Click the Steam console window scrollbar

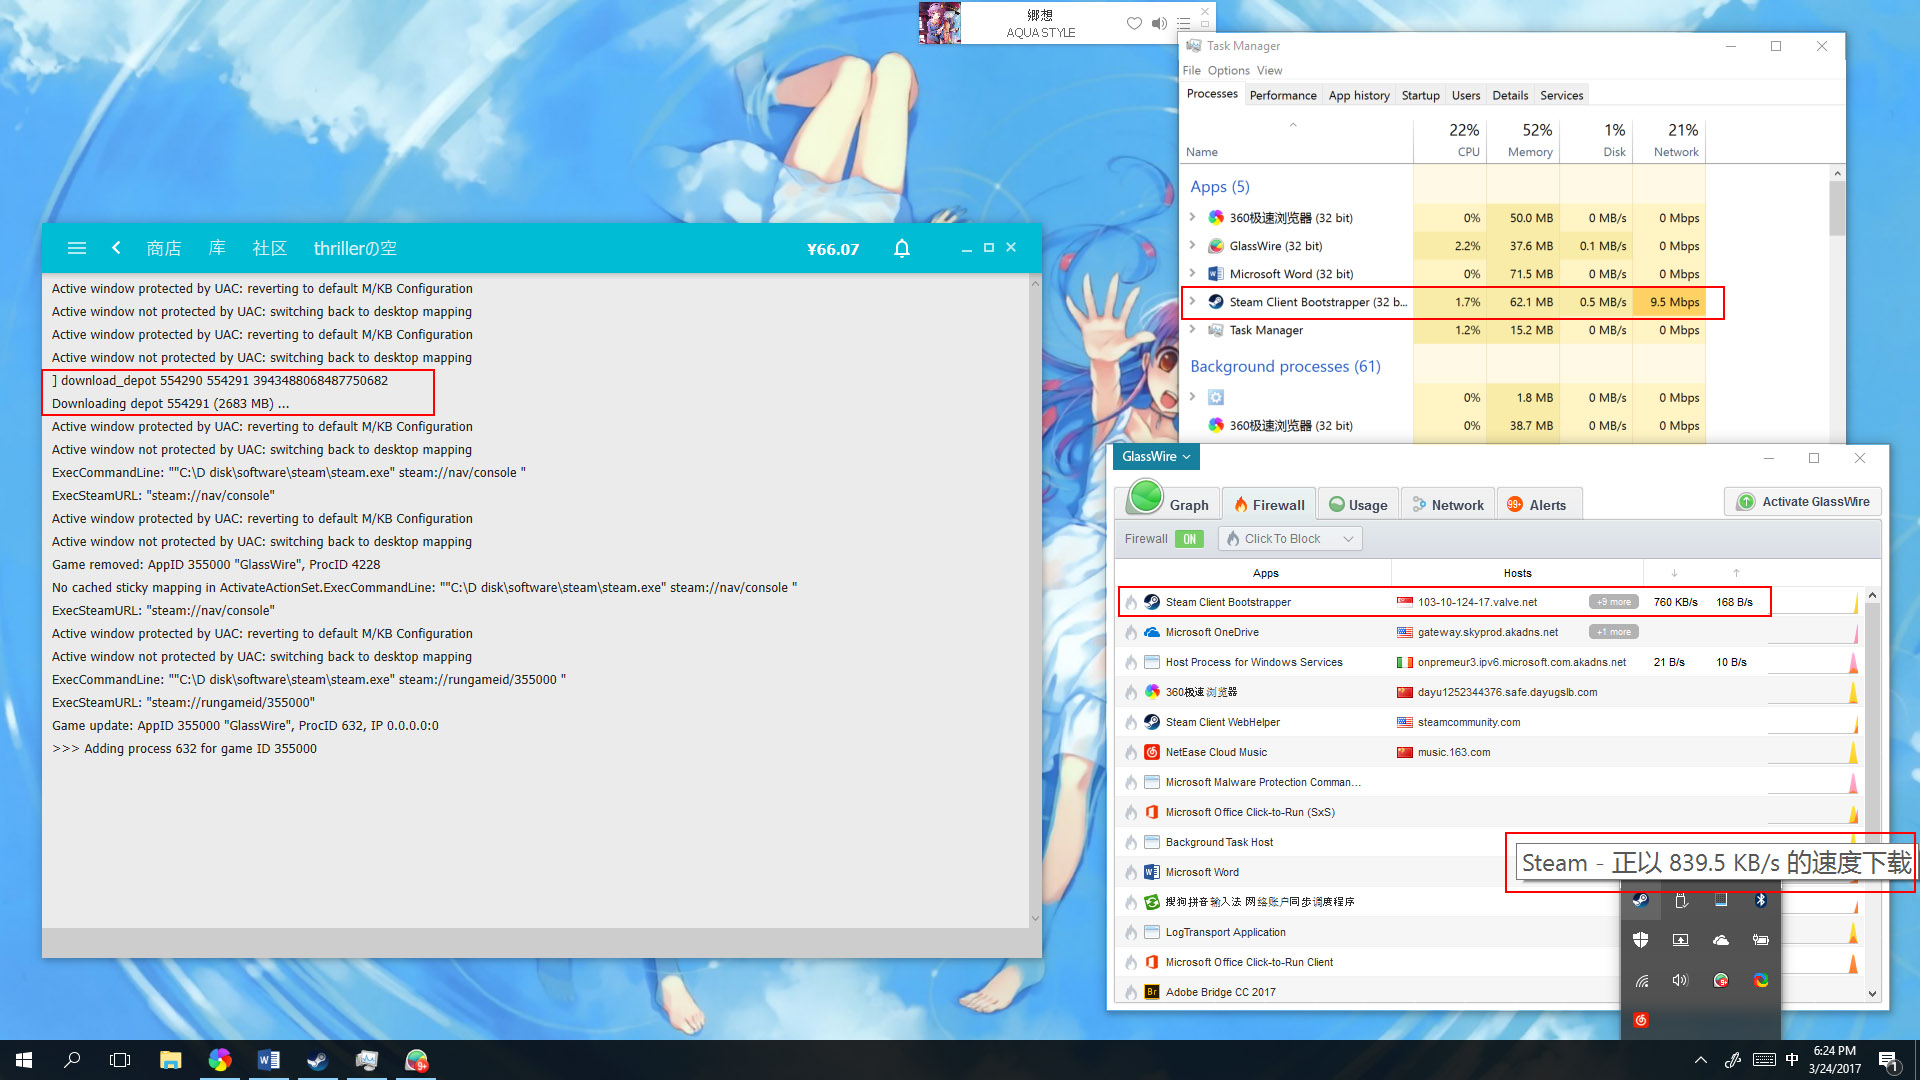tap(1035, 600)
